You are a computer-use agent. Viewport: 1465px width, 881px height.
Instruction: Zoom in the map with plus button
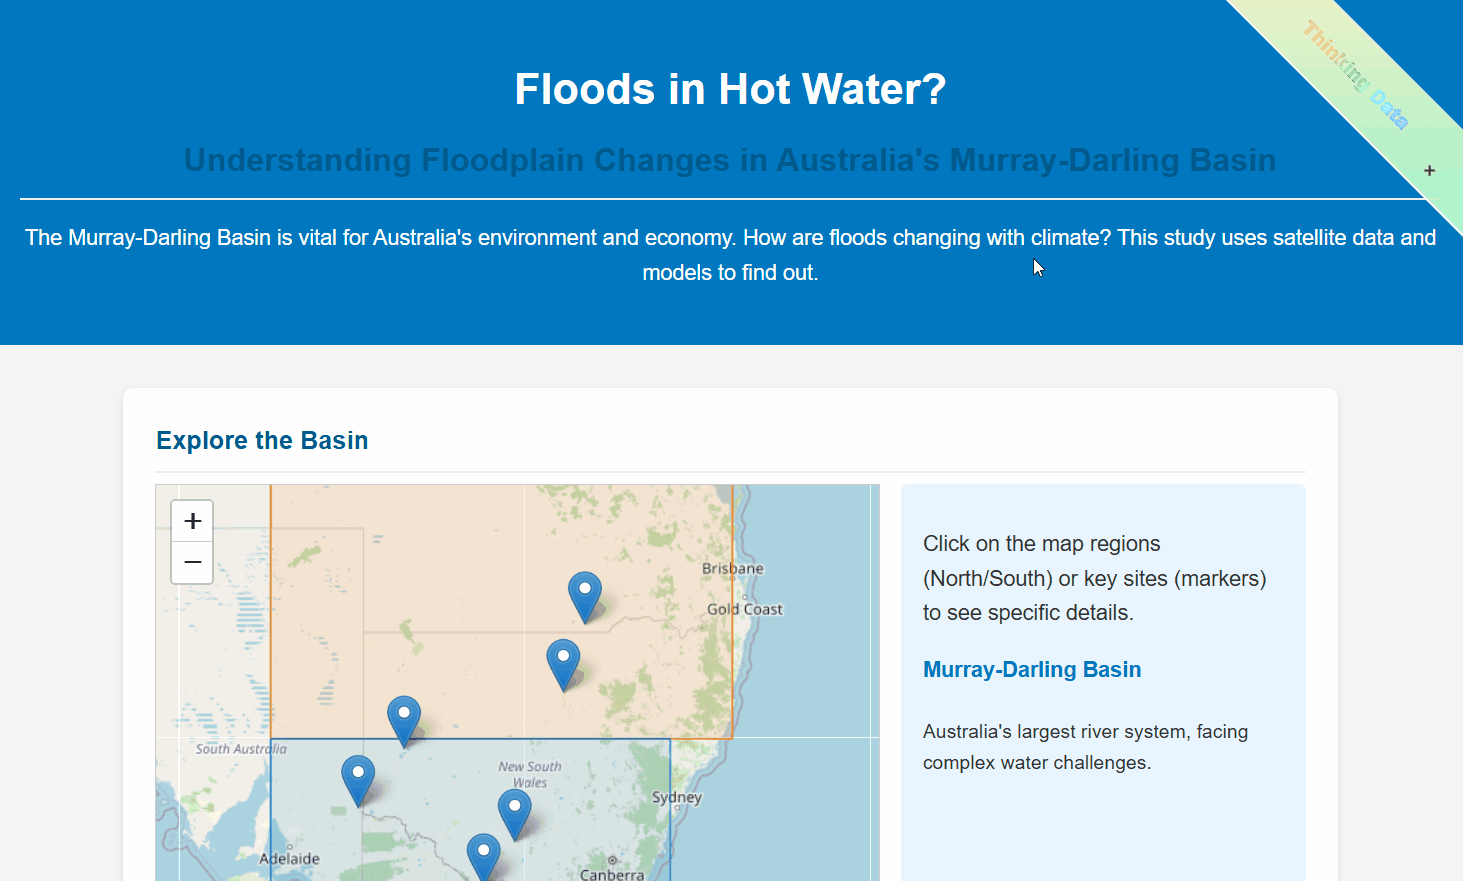193,521
